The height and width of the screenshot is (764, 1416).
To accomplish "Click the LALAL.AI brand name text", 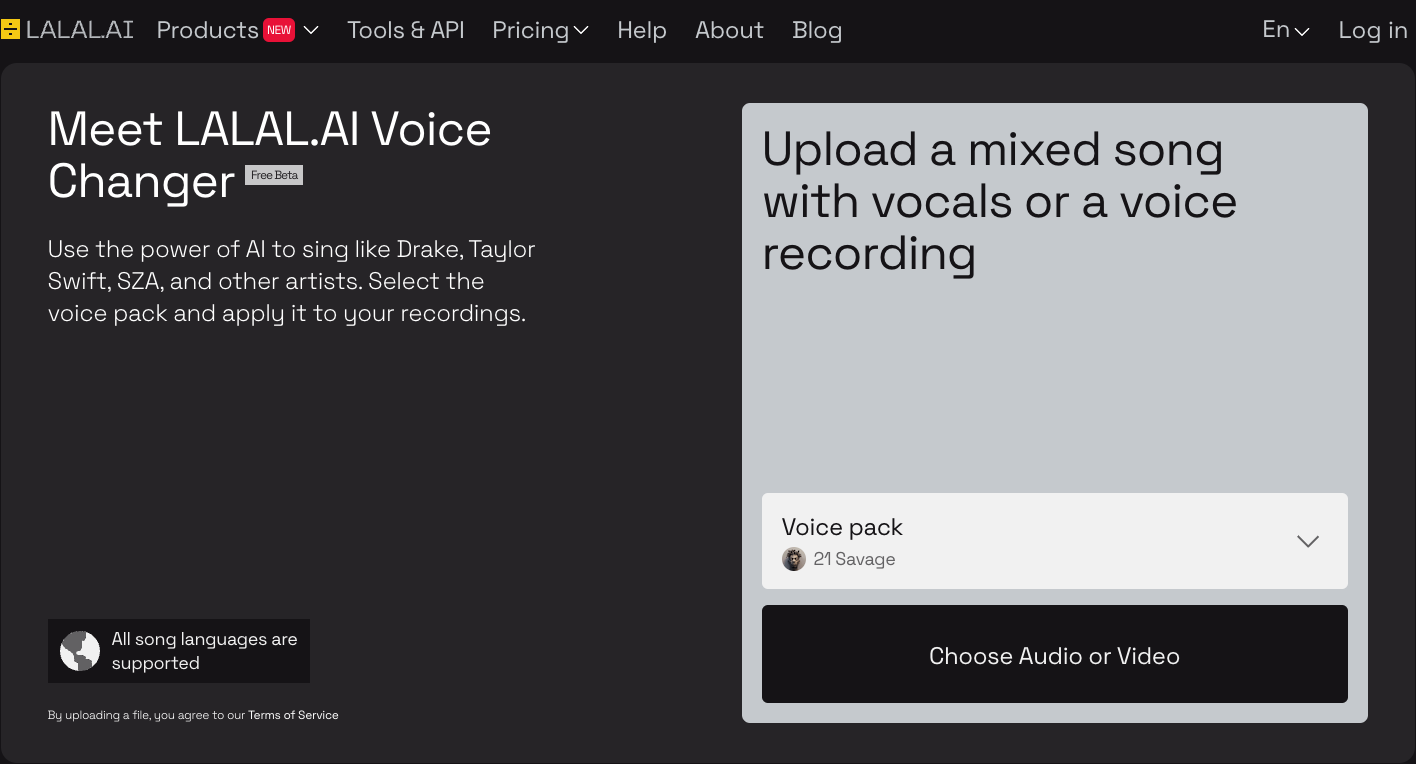I will 80,30.
